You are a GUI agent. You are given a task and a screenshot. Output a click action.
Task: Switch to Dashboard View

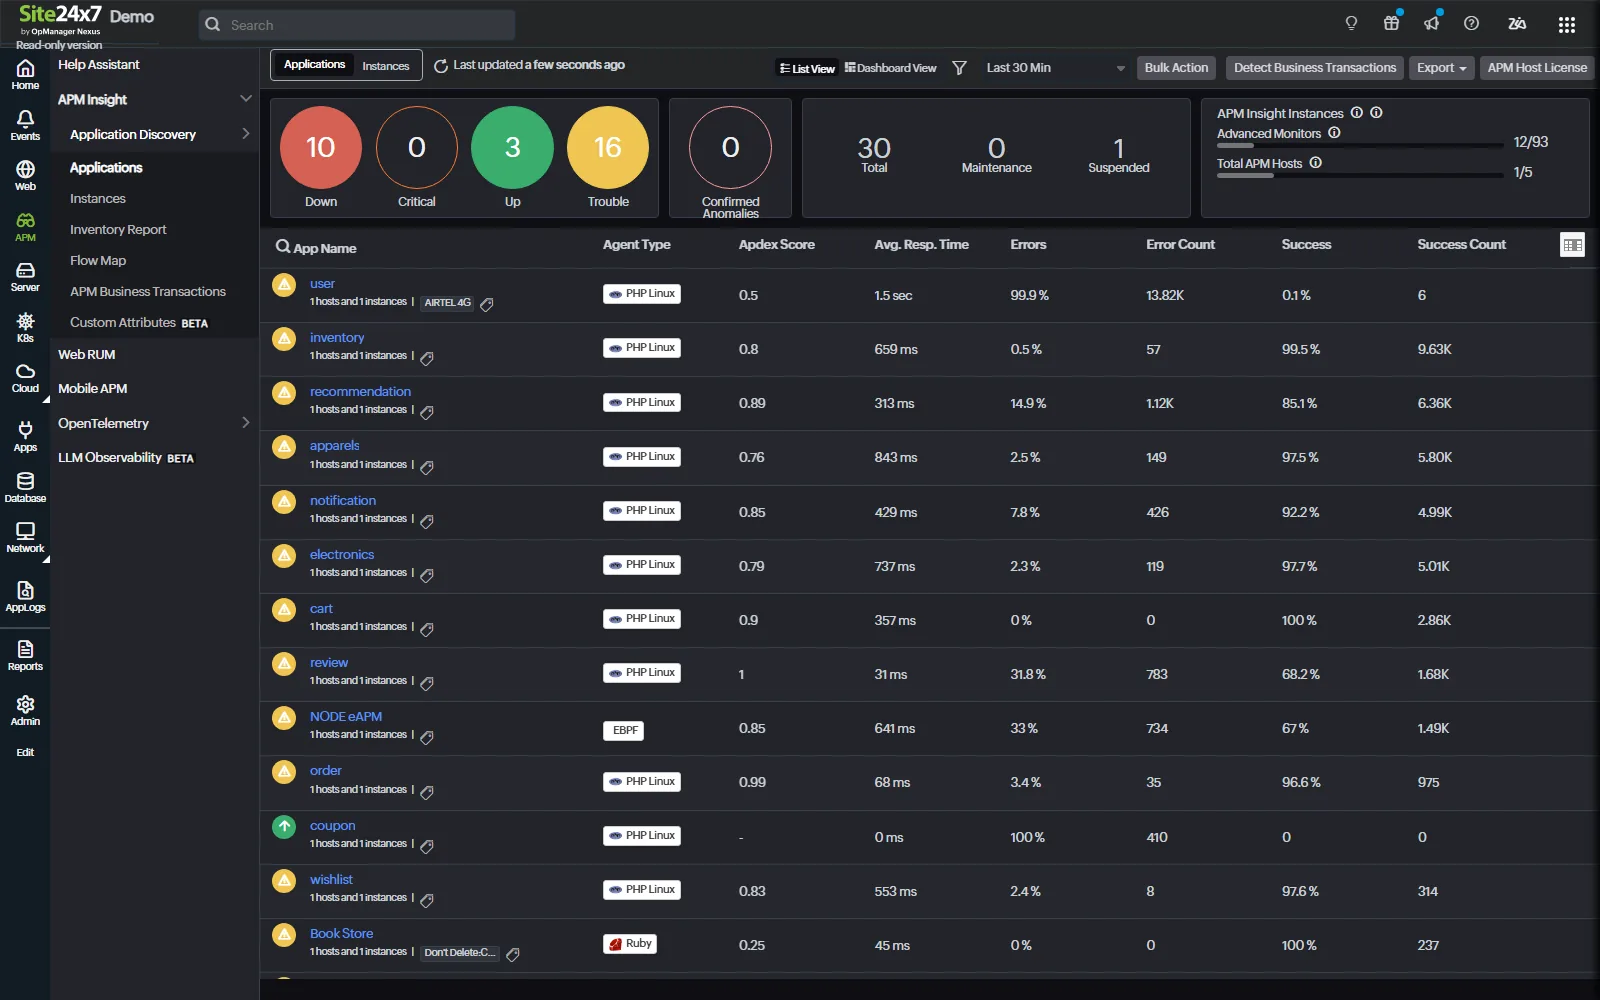point(890,68)
